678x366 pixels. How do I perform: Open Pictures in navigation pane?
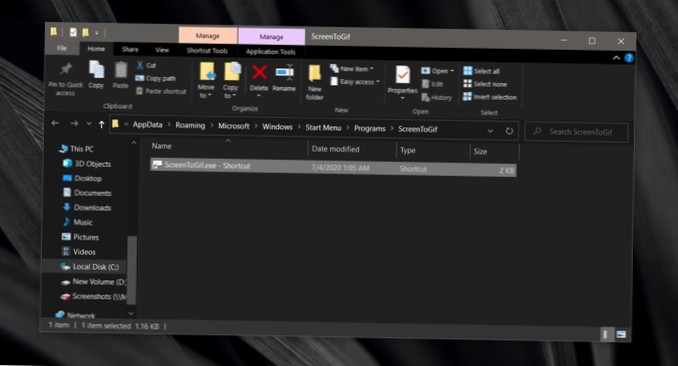pos(80,237)
